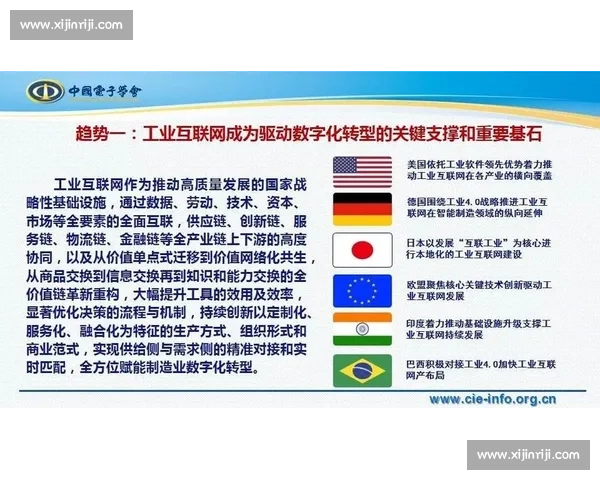This screenshot has height=480, width=600.
Task: Select the red slide title beginning 趋势一
Action: point(308,134)
